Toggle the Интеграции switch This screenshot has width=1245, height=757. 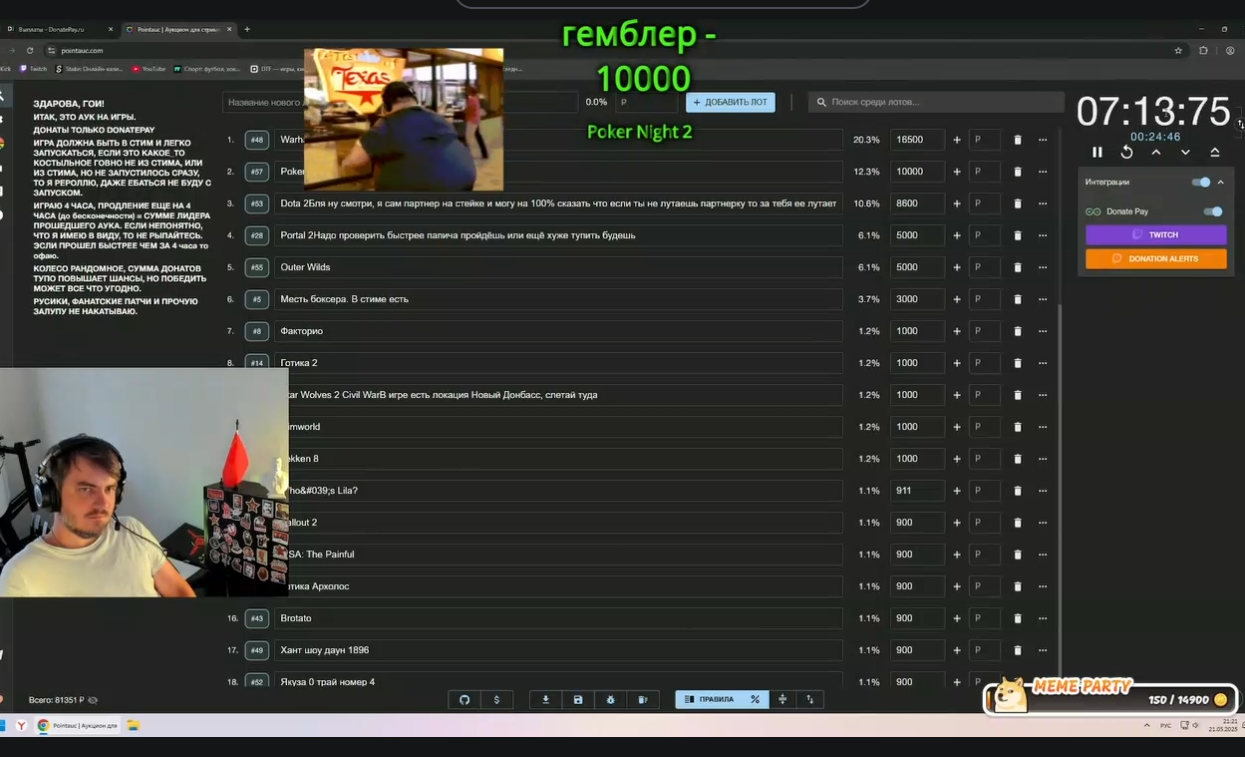pyautogui.click(x=1202, y=182)
